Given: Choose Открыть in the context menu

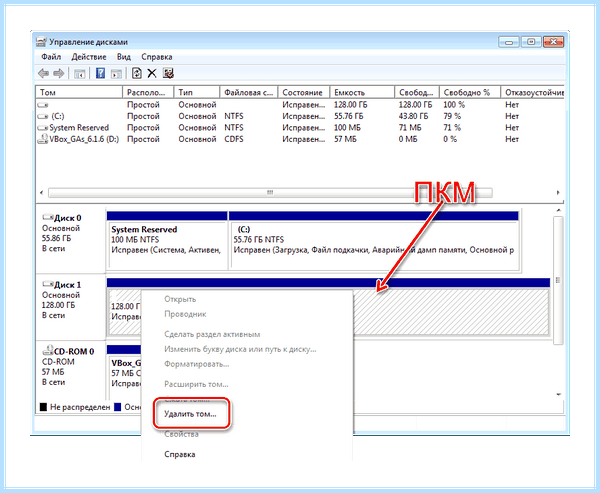Looking at the screenshot, I should pos(180,299).
